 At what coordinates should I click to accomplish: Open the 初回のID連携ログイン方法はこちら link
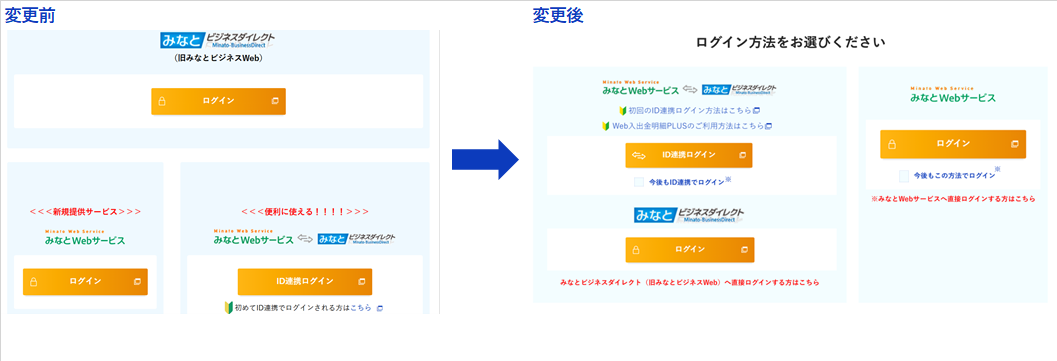coord(690,110)
